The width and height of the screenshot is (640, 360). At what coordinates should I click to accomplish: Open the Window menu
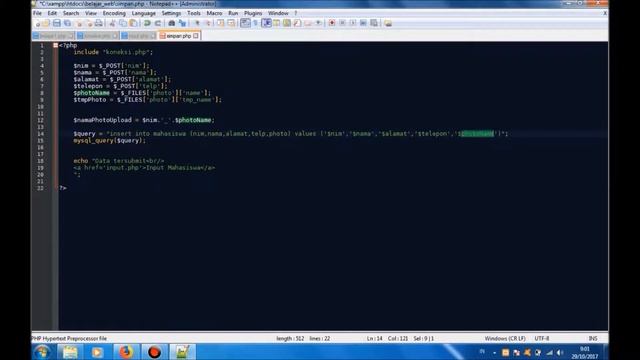pos(278,13)
